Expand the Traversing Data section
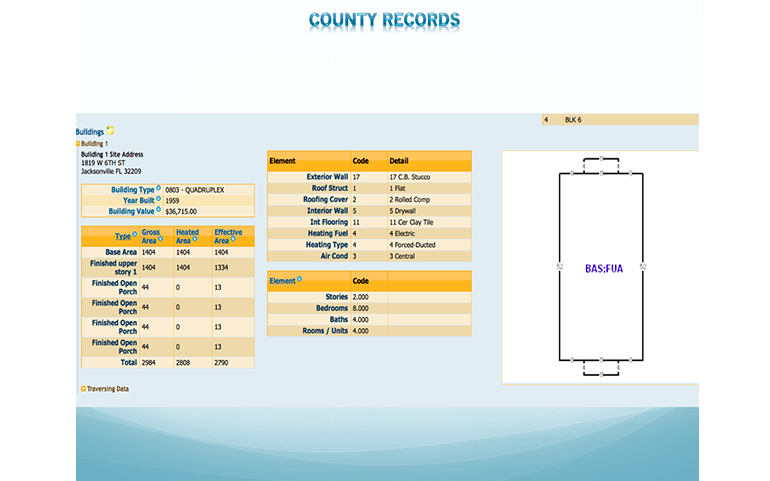 click(83, 388)
